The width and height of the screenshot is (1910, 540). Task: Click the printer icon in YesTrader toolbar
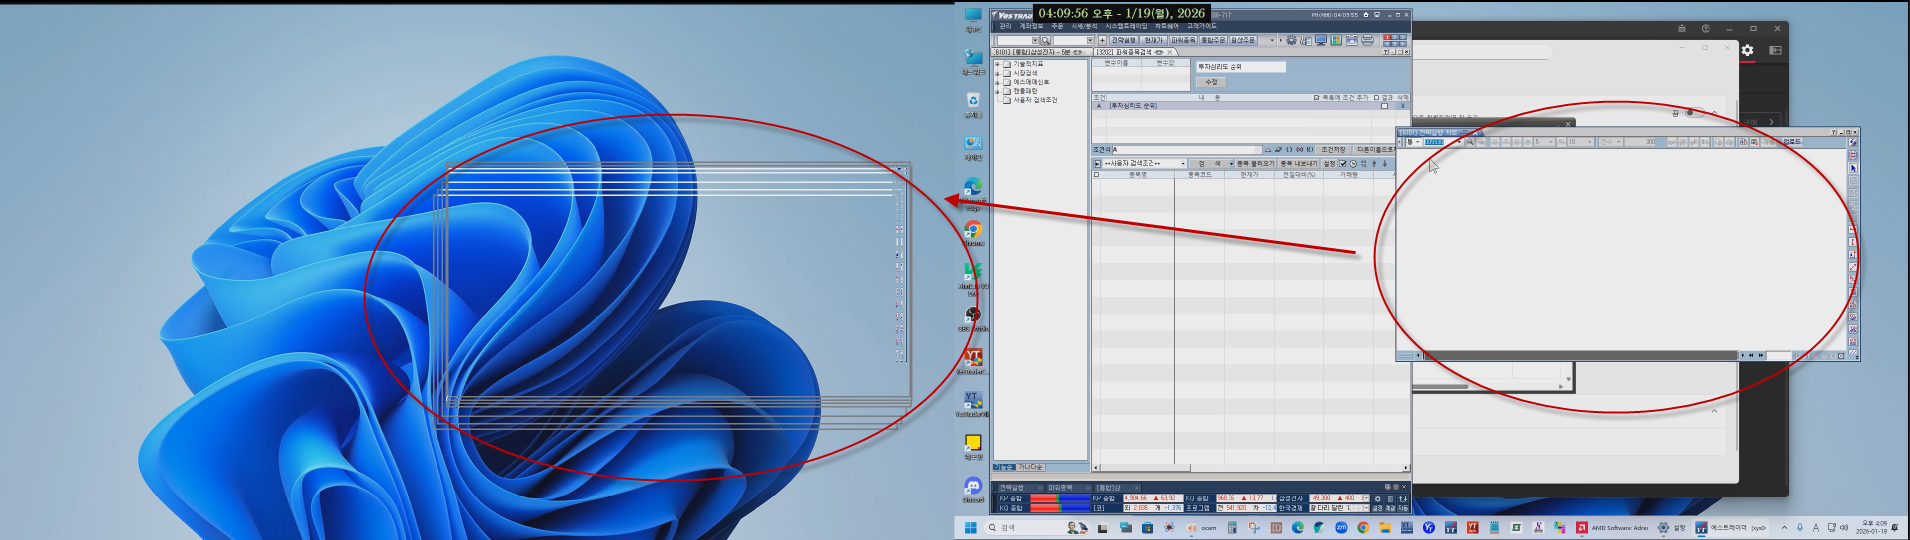point(1367,40)
